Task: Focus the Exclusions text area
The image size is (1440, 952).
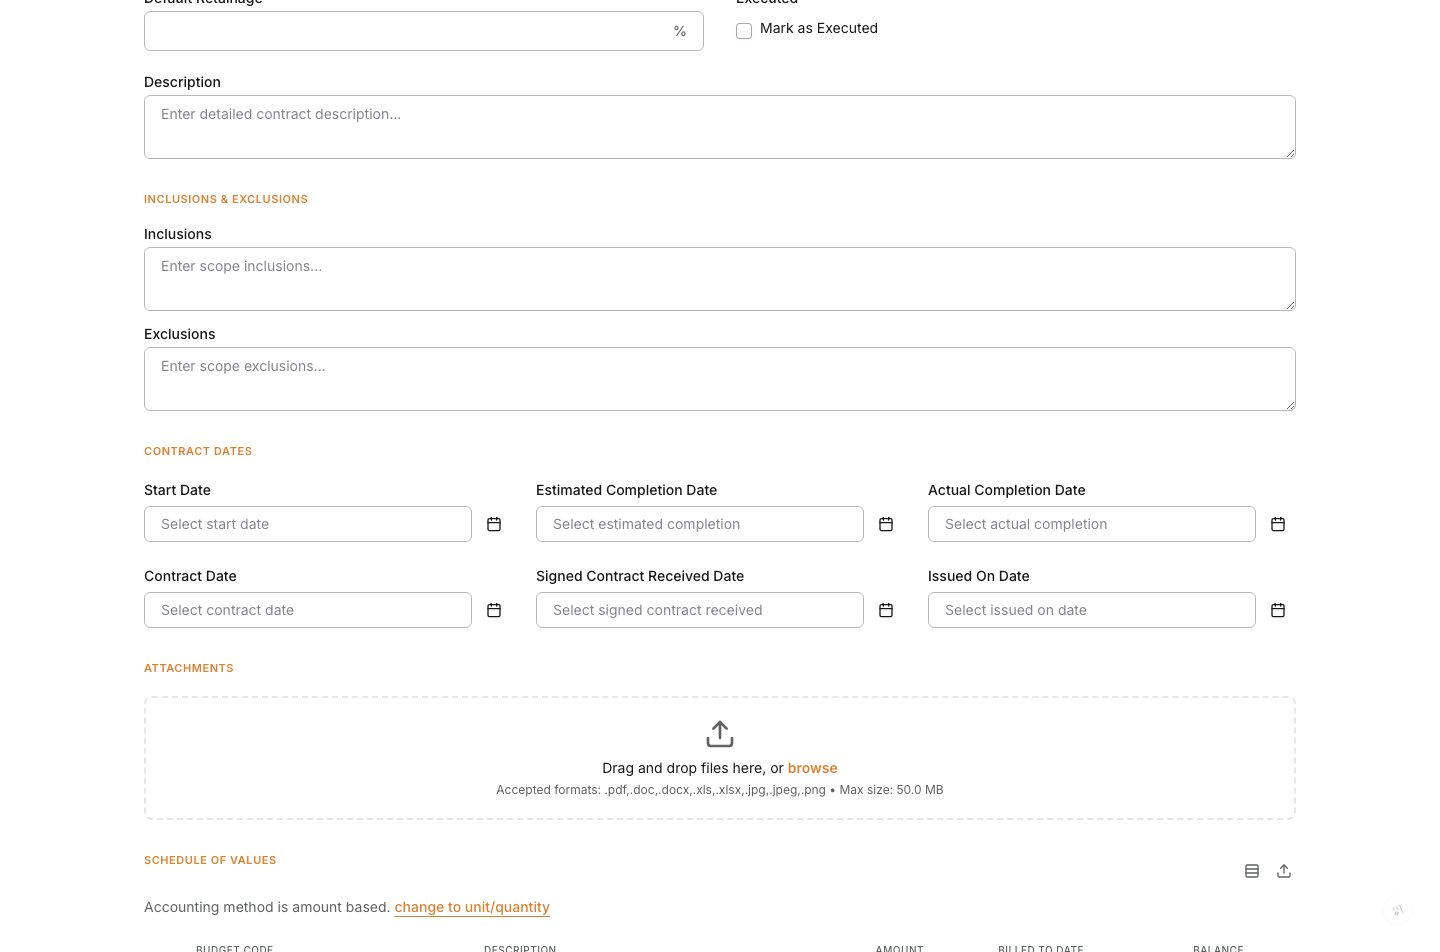Action: pos(720,379)
